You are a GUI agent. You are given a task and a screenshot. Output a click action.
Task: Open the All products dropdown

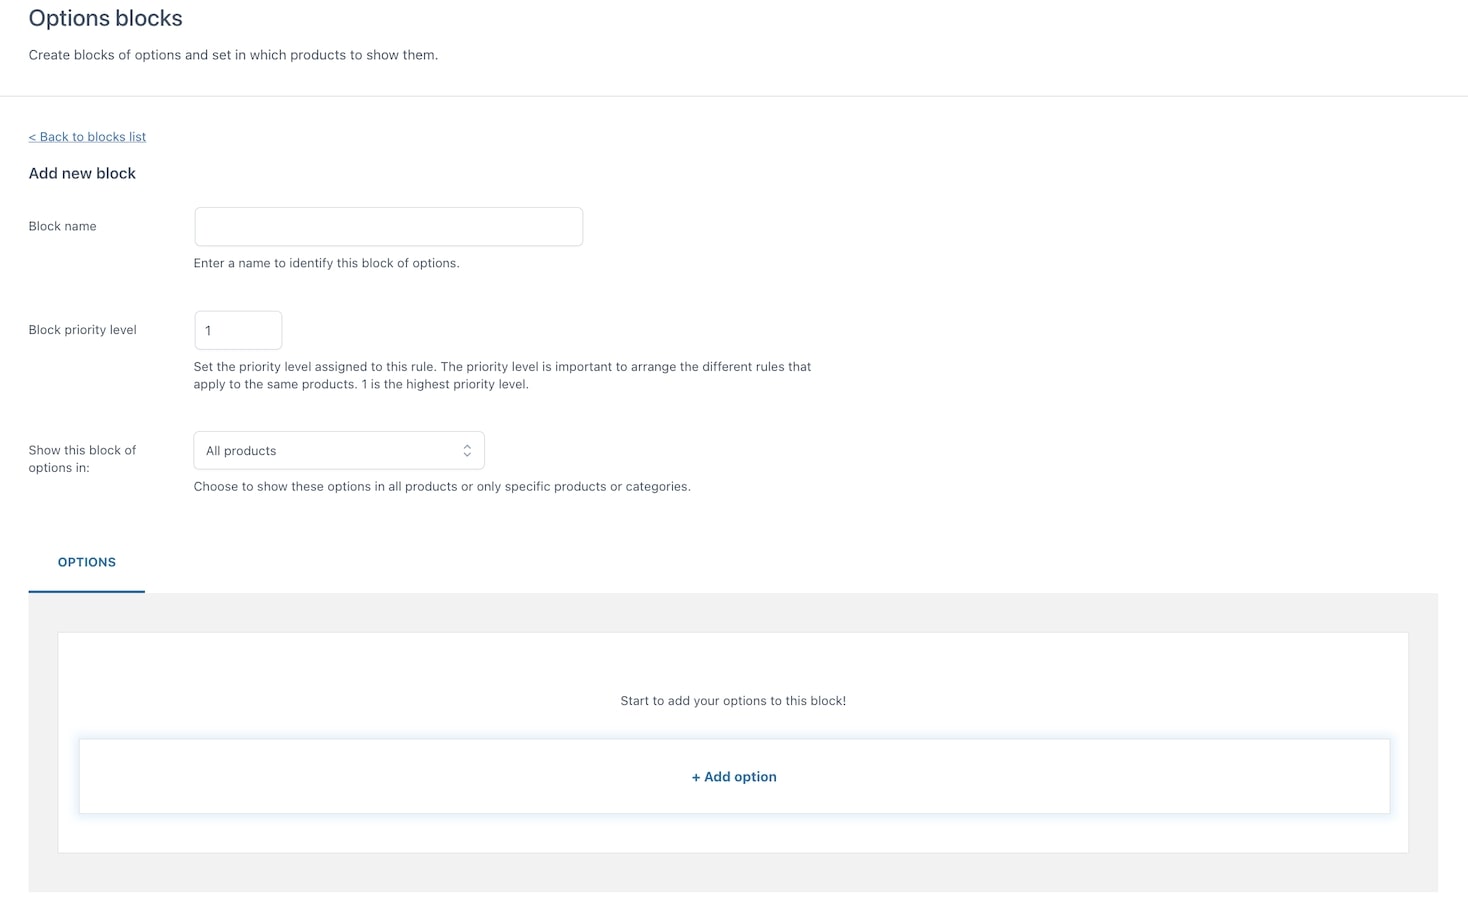(x=339, y=451)
